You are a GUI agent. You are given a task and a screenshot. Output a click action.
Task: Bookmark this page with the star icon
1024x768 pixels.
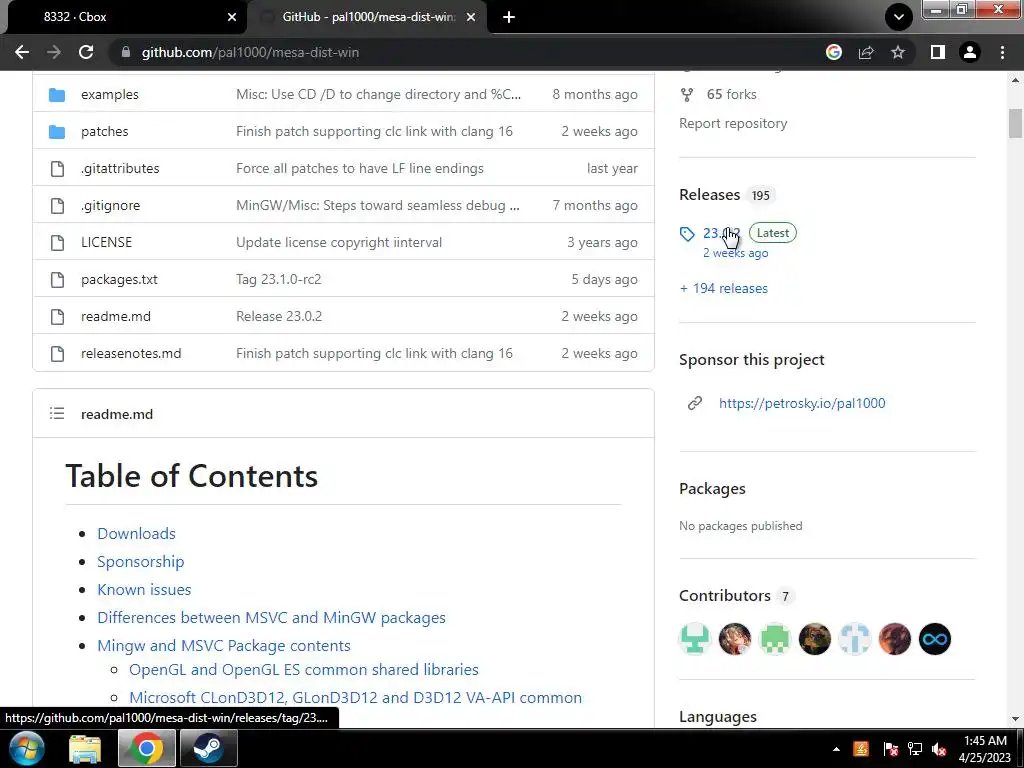coord(898,52)
